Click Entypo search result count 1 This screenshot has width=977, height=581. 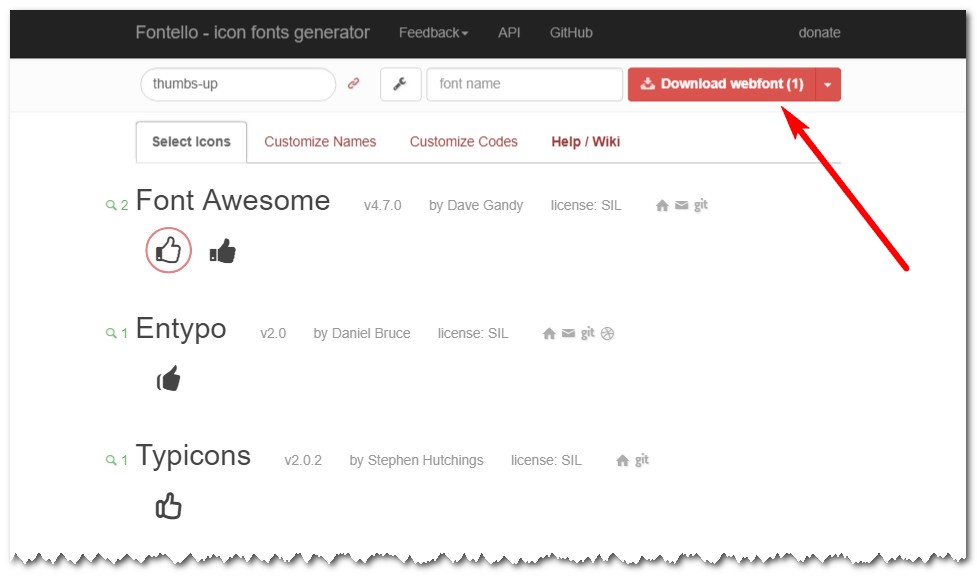(117, 334)
